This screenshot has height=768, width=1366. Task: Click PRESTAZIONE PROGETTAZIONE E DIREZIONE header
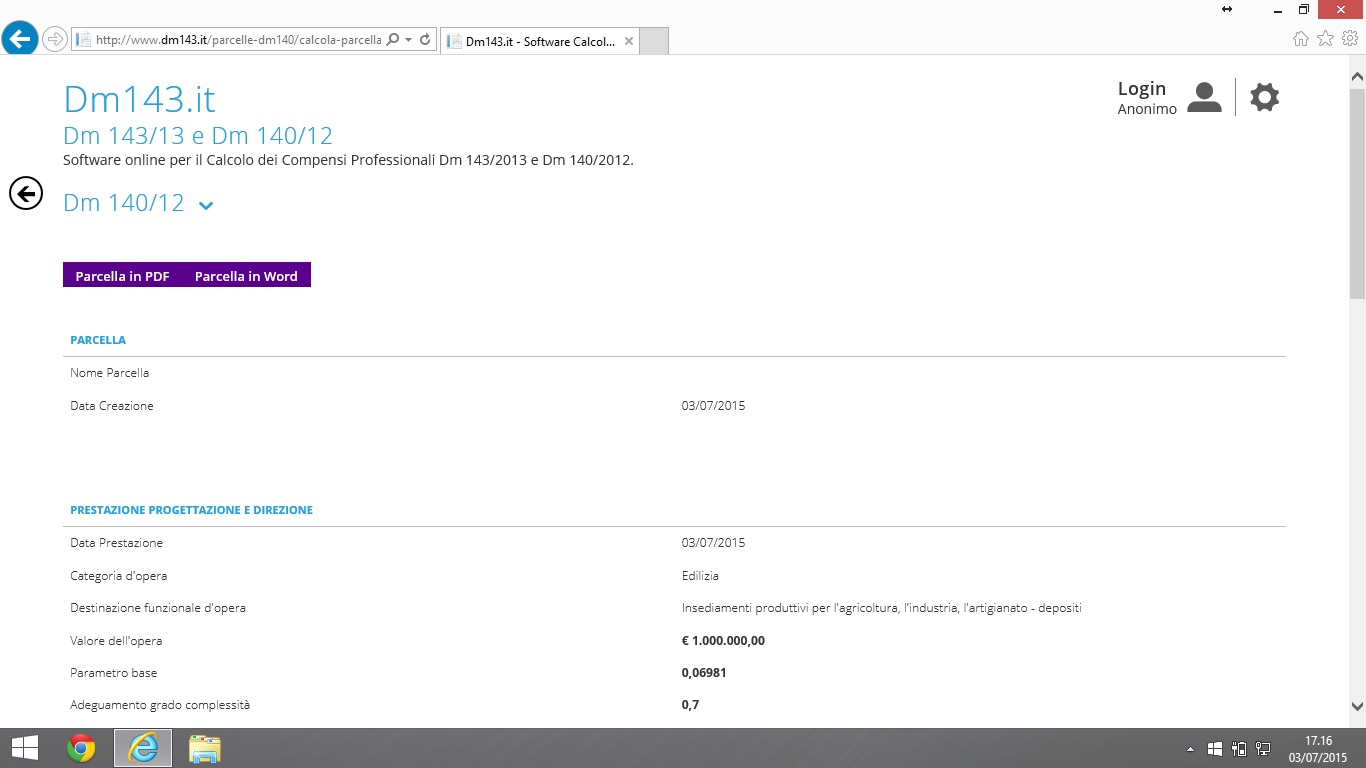click(191, 510)
